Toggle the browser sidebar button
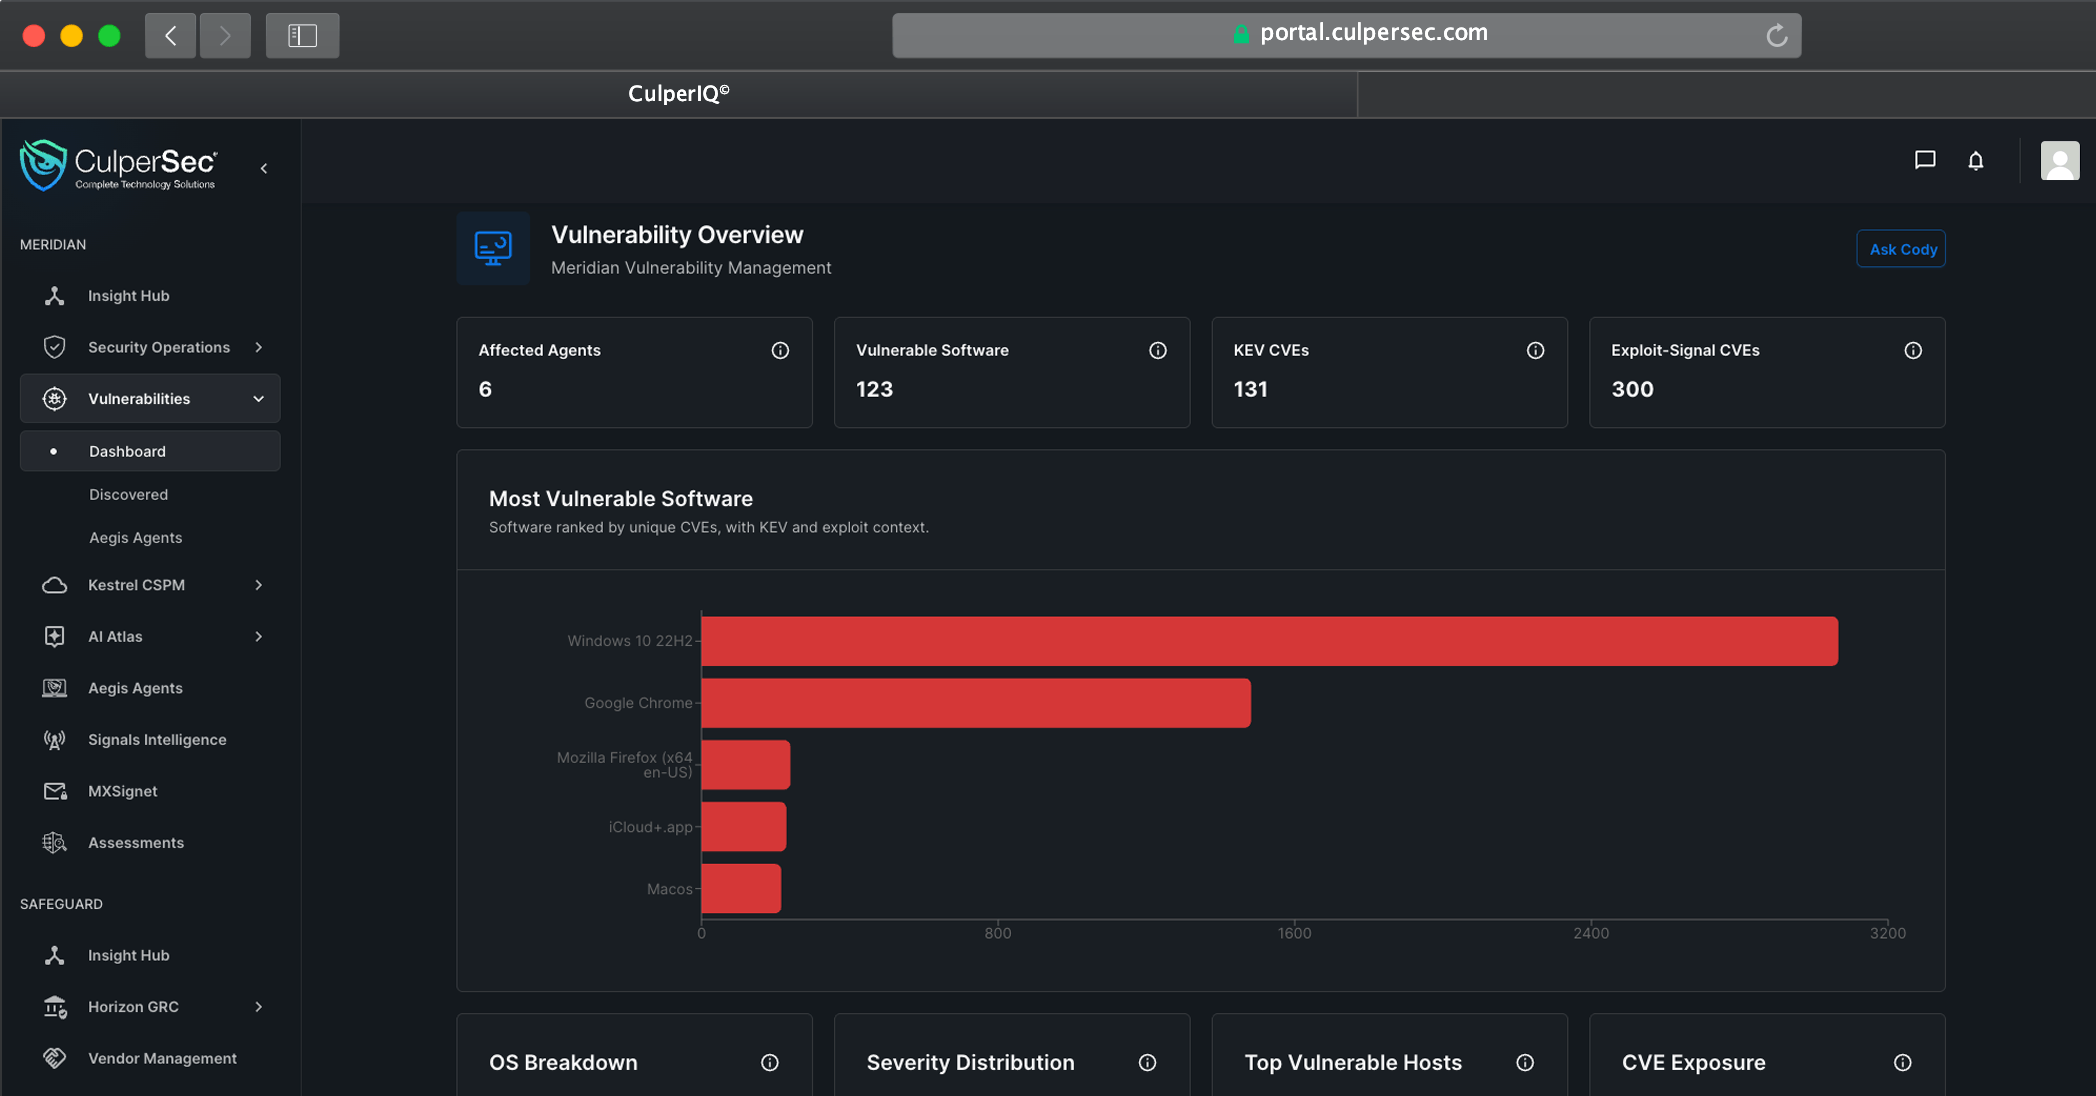2096x1096 pixels. pos(302,36)
